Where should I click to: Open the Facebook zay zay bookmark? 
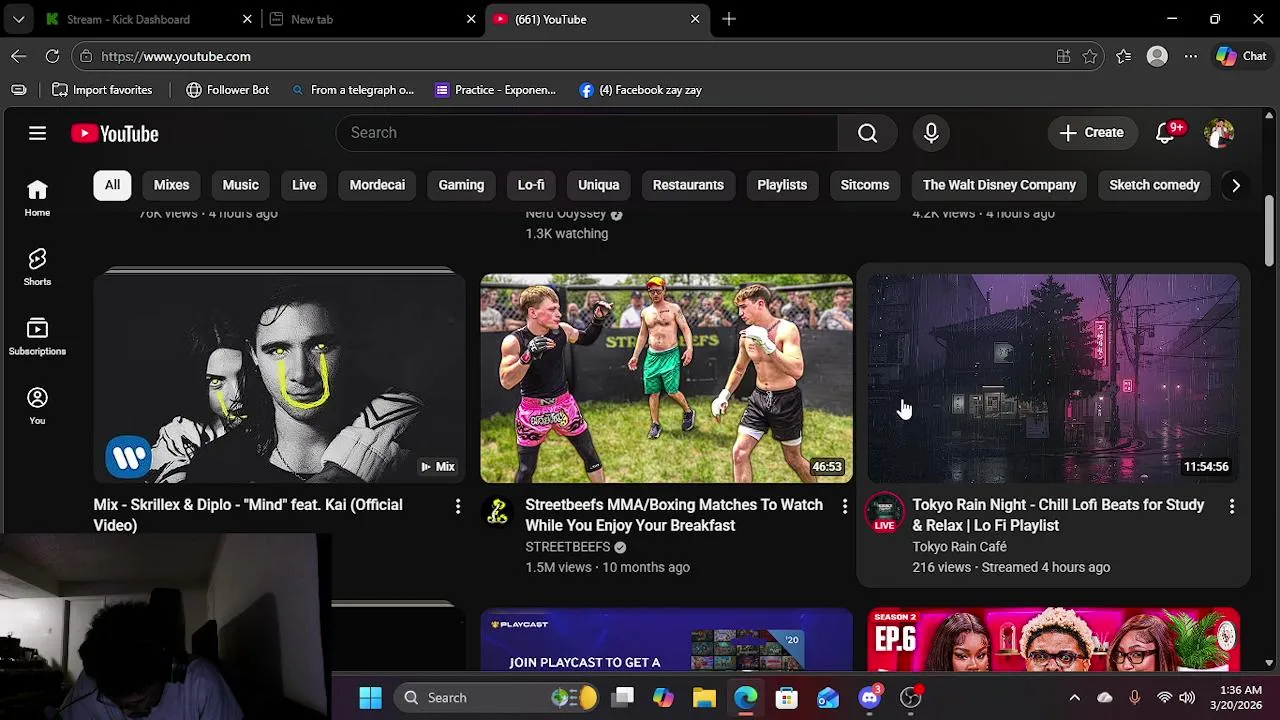click(641, 90)
